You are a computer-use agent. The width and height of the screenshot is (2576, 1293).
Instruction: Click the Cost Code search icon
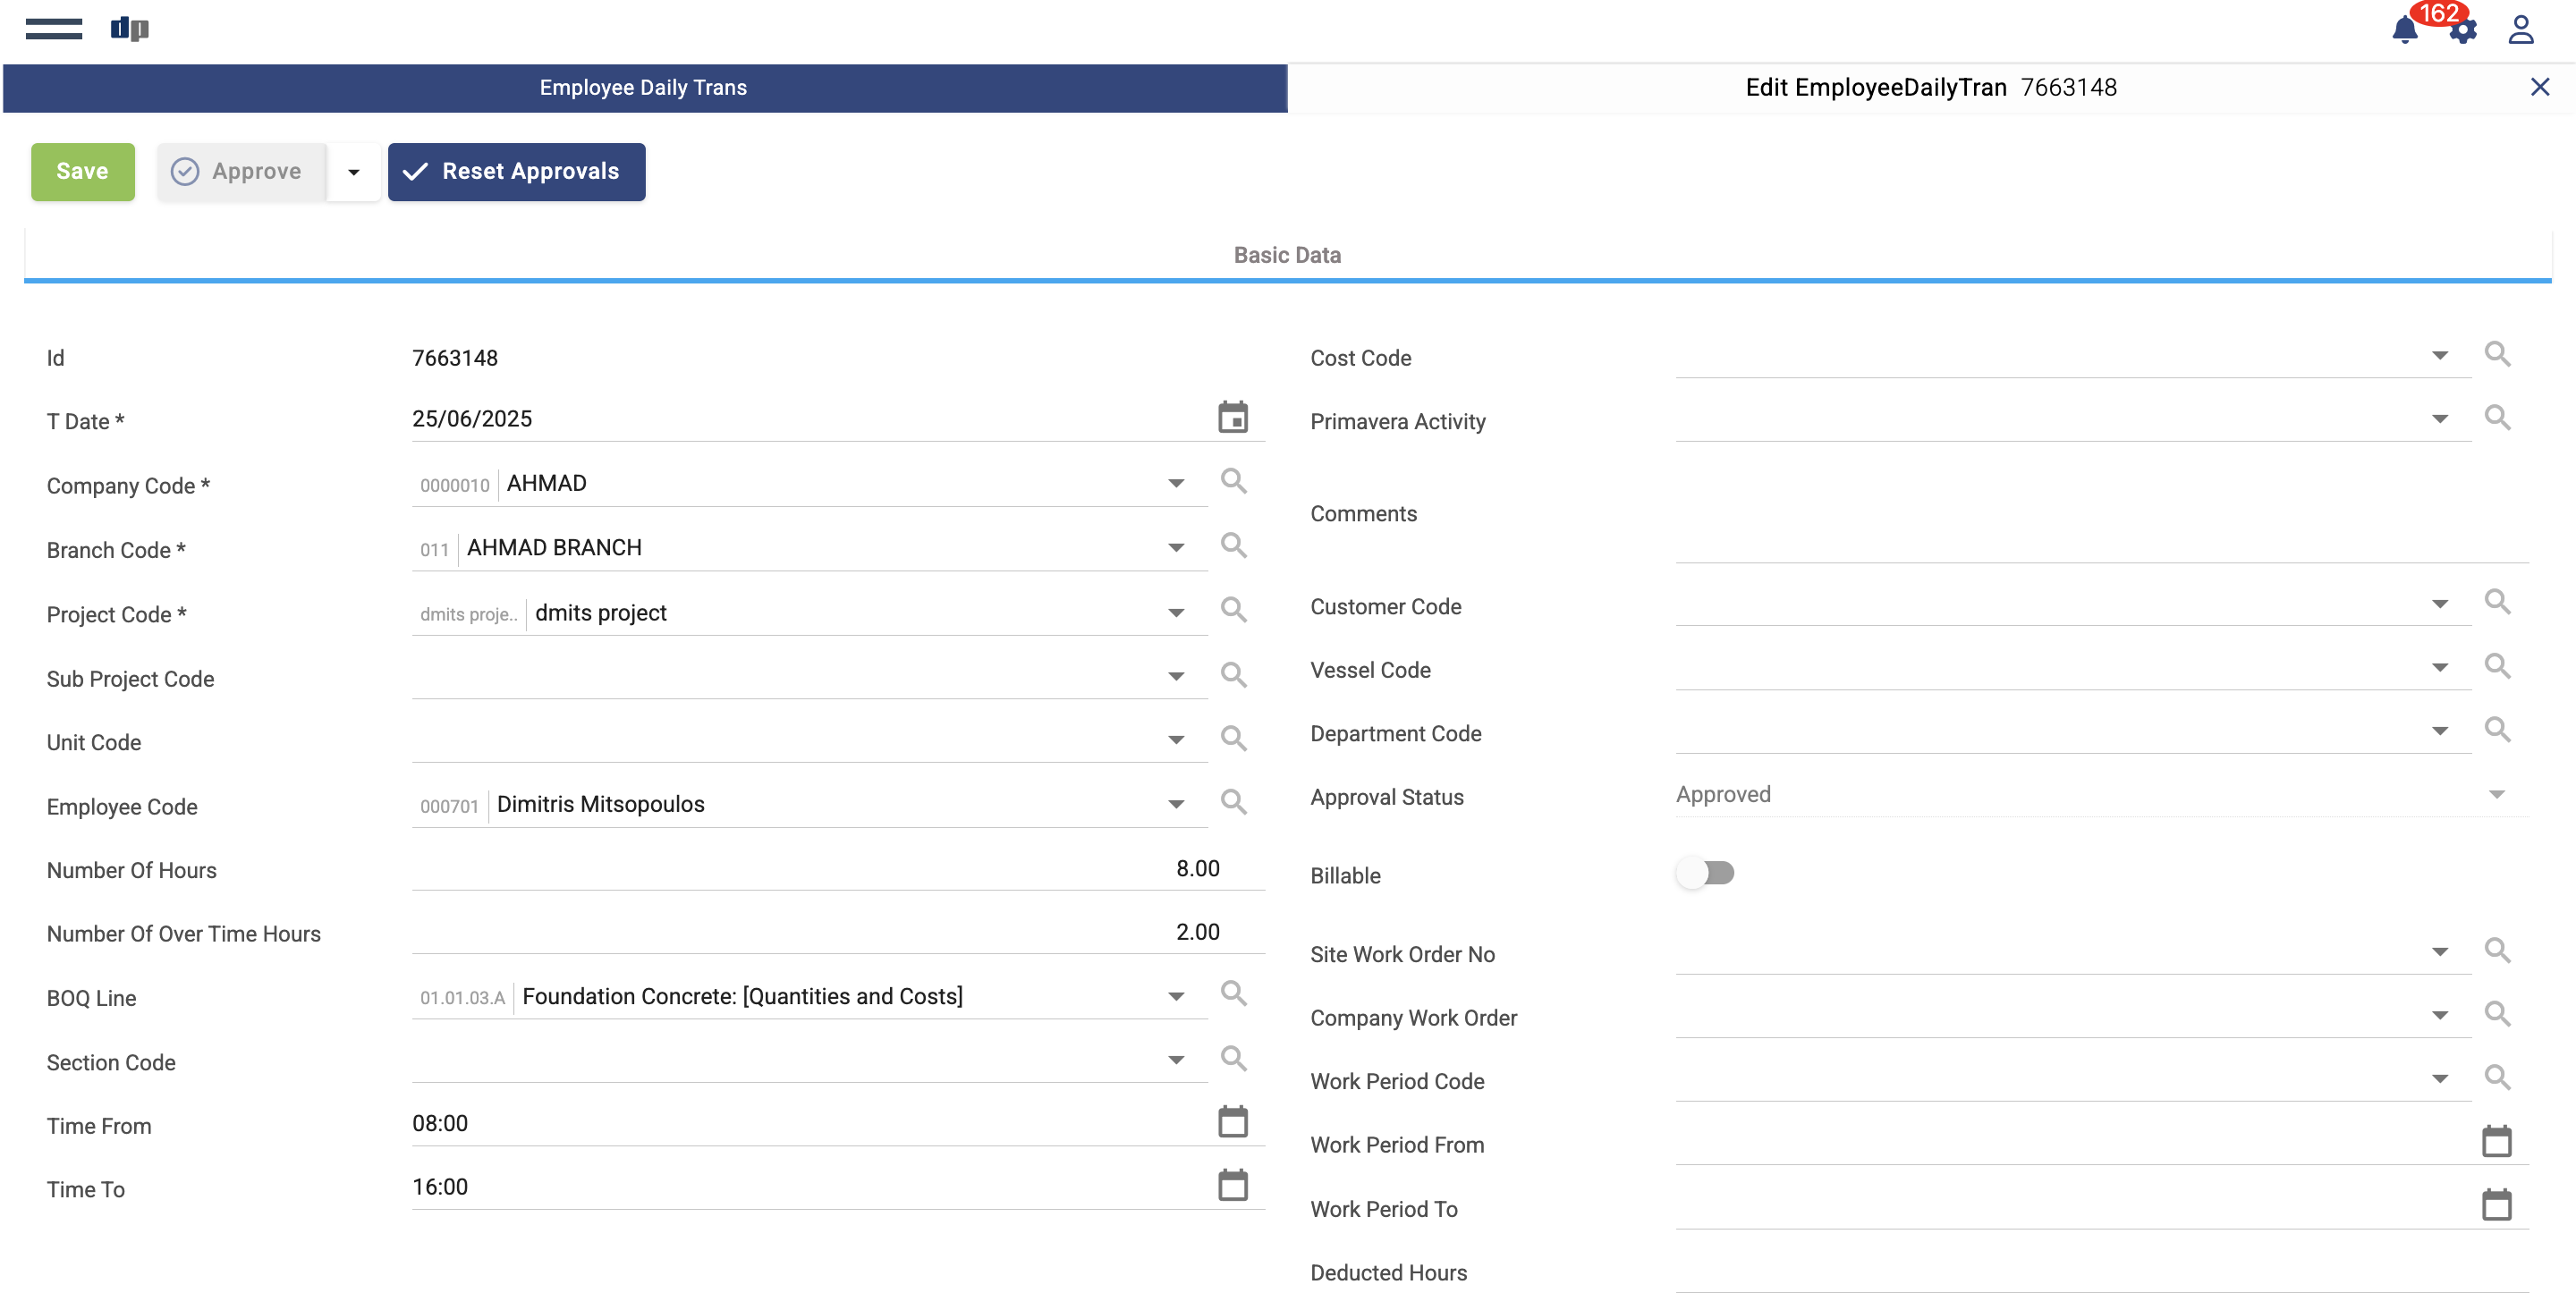[2497, 355]
